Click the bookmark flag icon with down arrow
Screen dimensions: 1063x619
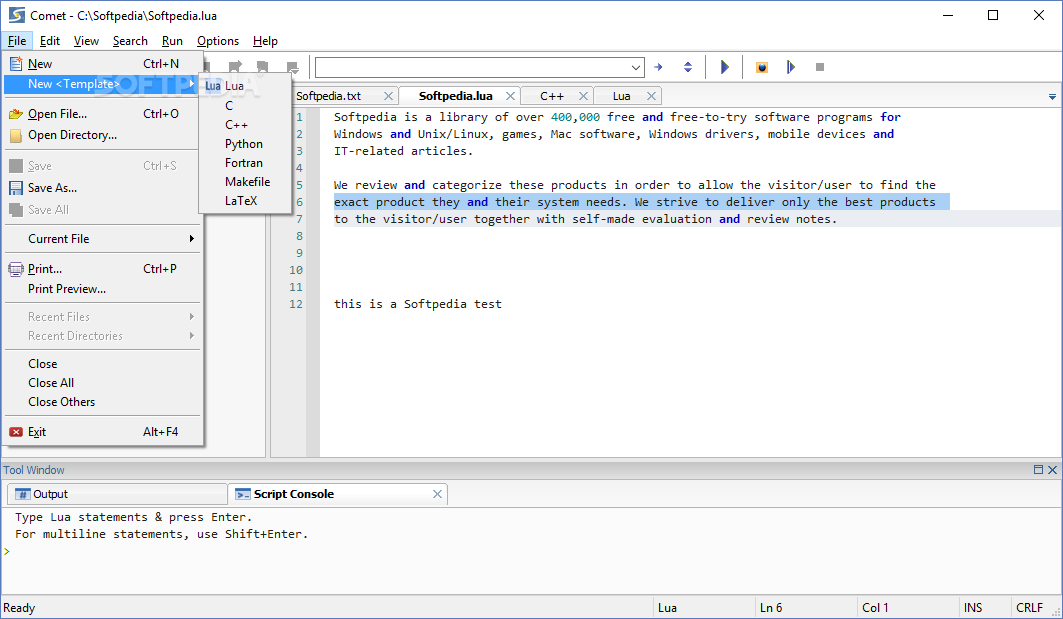(x=292, y=67)
